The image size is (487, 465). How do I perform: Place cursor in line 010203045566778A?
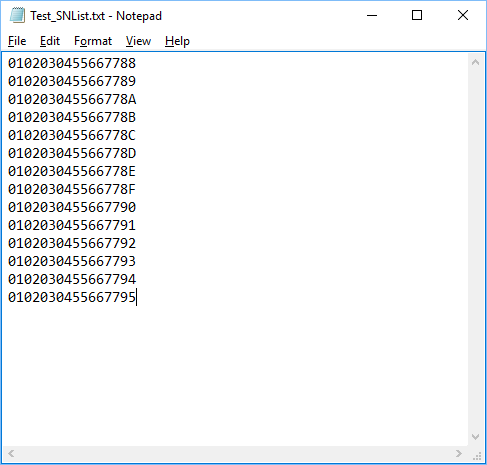(72, 99)
